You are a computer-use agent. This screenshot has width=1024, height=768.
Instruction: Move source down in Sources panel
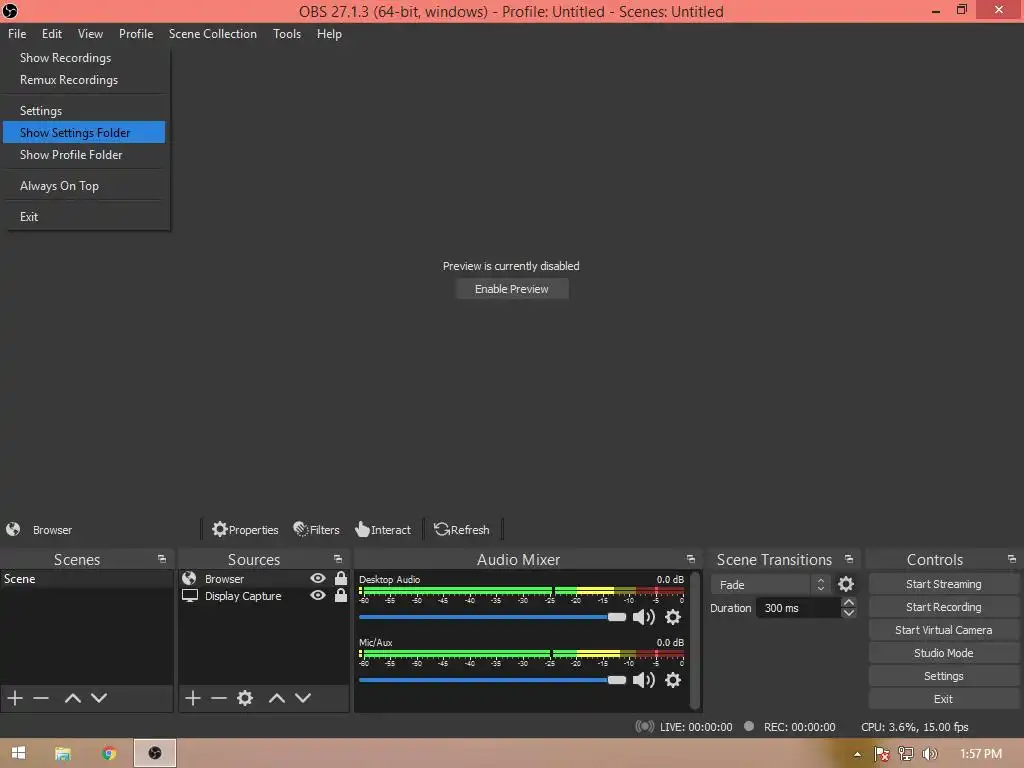303,697
